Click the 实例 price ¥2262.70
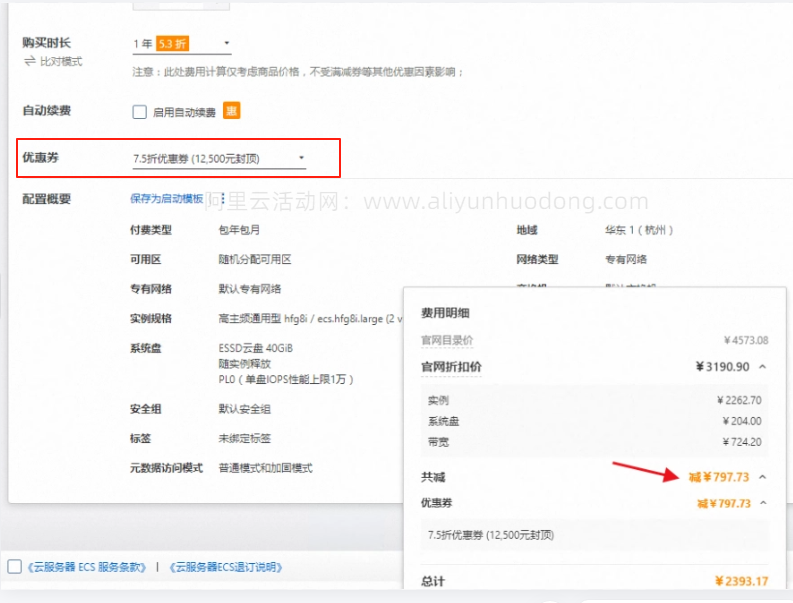The height and width of the screenshot is (603, 793). coord(739,400)
